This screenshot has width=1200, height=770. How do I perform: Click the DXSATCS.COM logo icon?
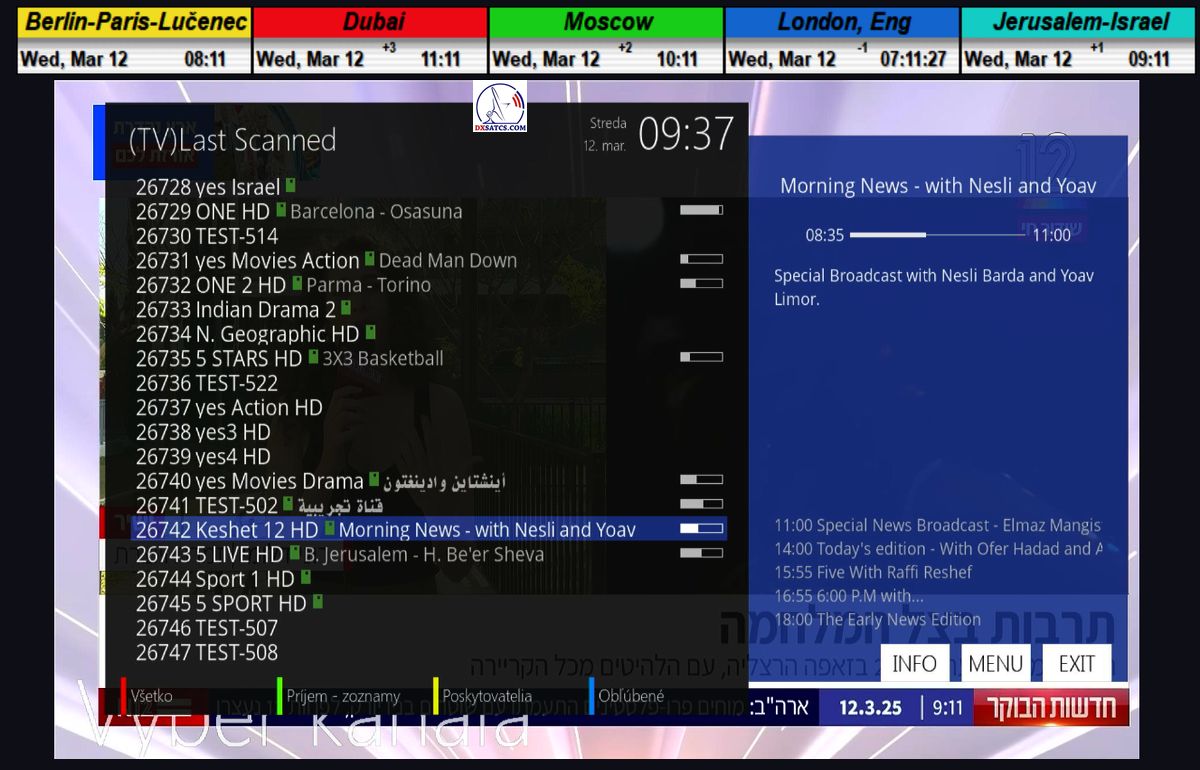(x=500, y=107)
